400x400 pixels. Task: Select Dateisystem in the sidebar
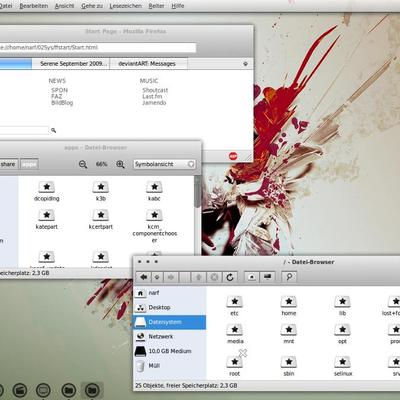tap(170, 322)
